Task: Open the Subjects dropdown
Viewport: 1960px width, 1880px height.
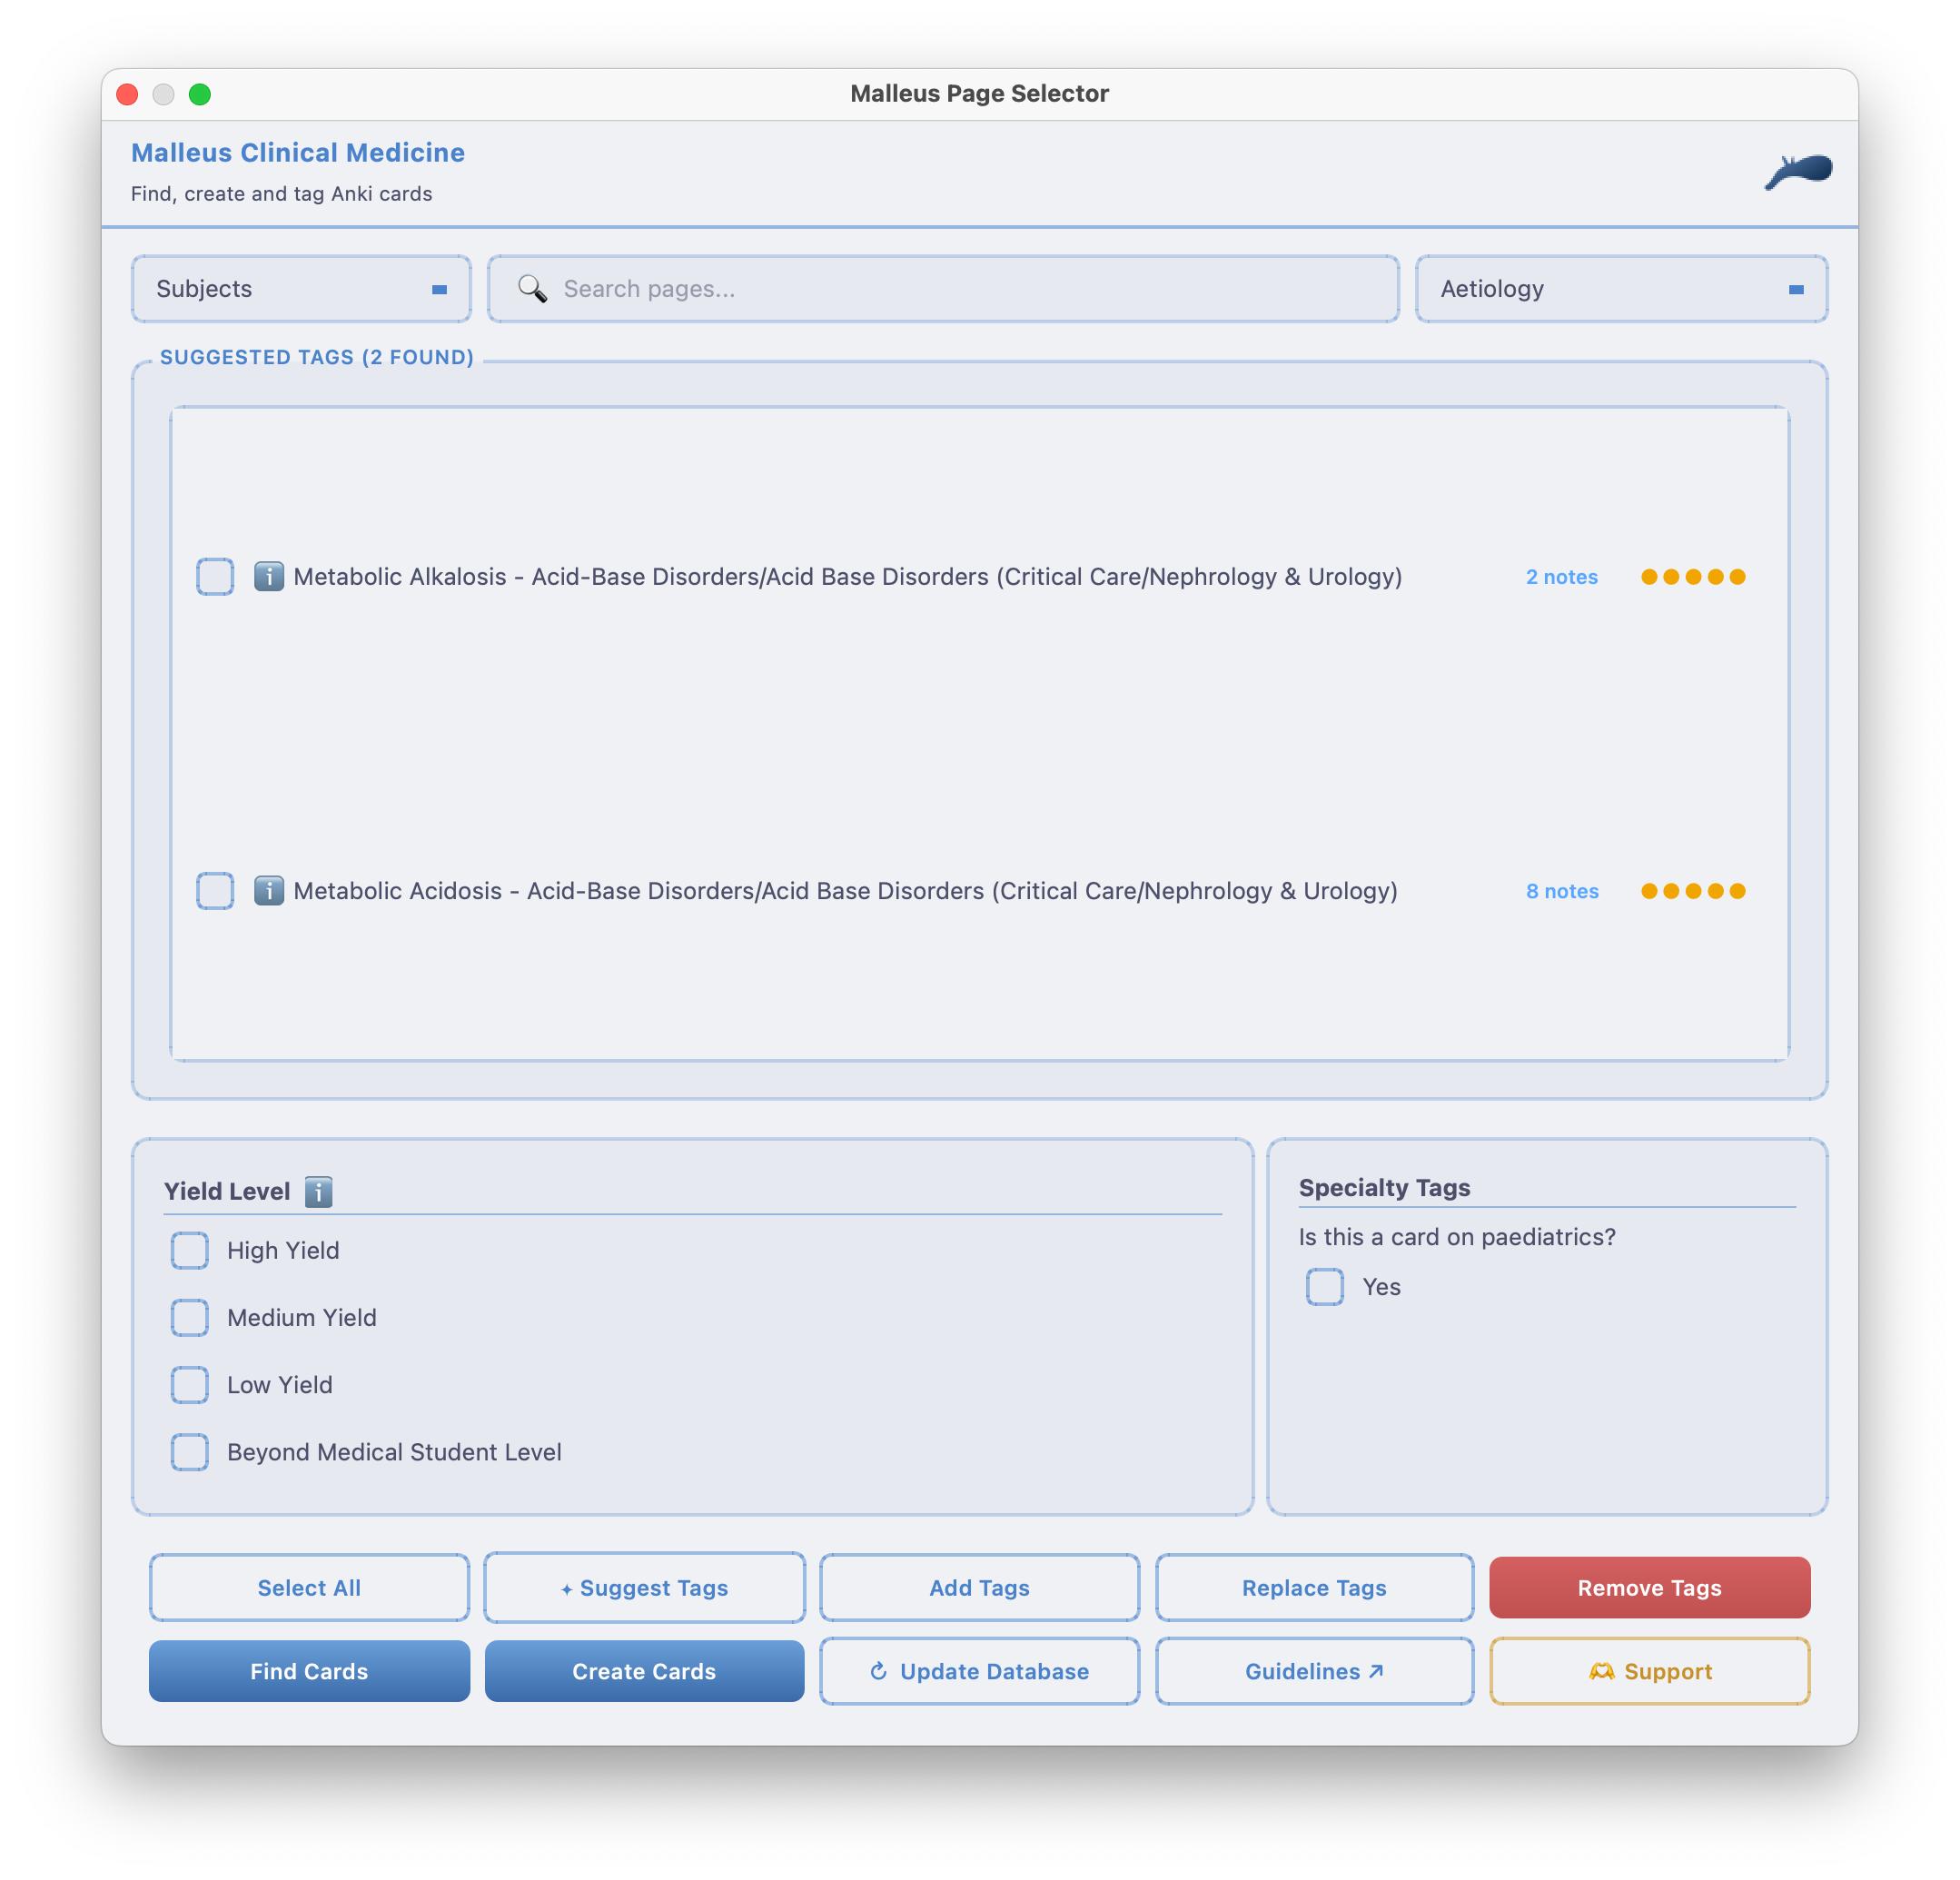Action: coord(300,288)
